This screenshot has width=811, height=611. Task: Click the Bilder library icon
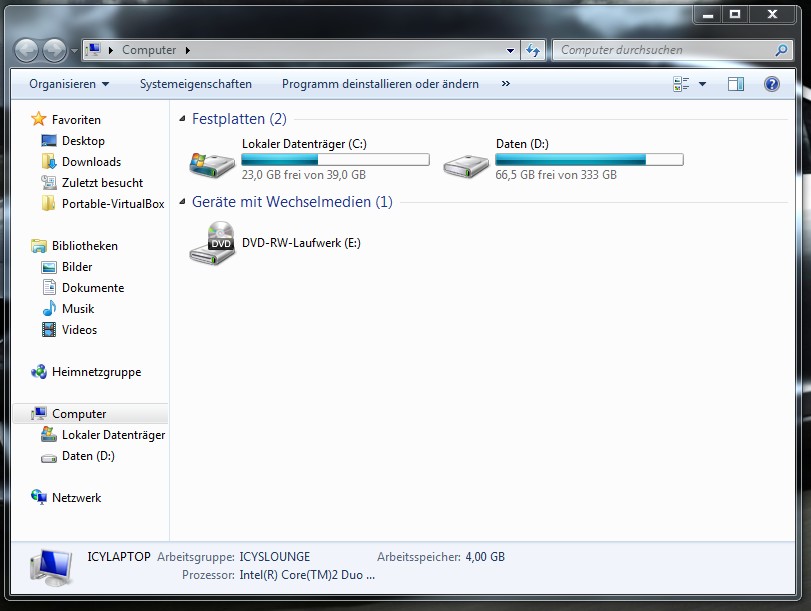pos(49,267)
